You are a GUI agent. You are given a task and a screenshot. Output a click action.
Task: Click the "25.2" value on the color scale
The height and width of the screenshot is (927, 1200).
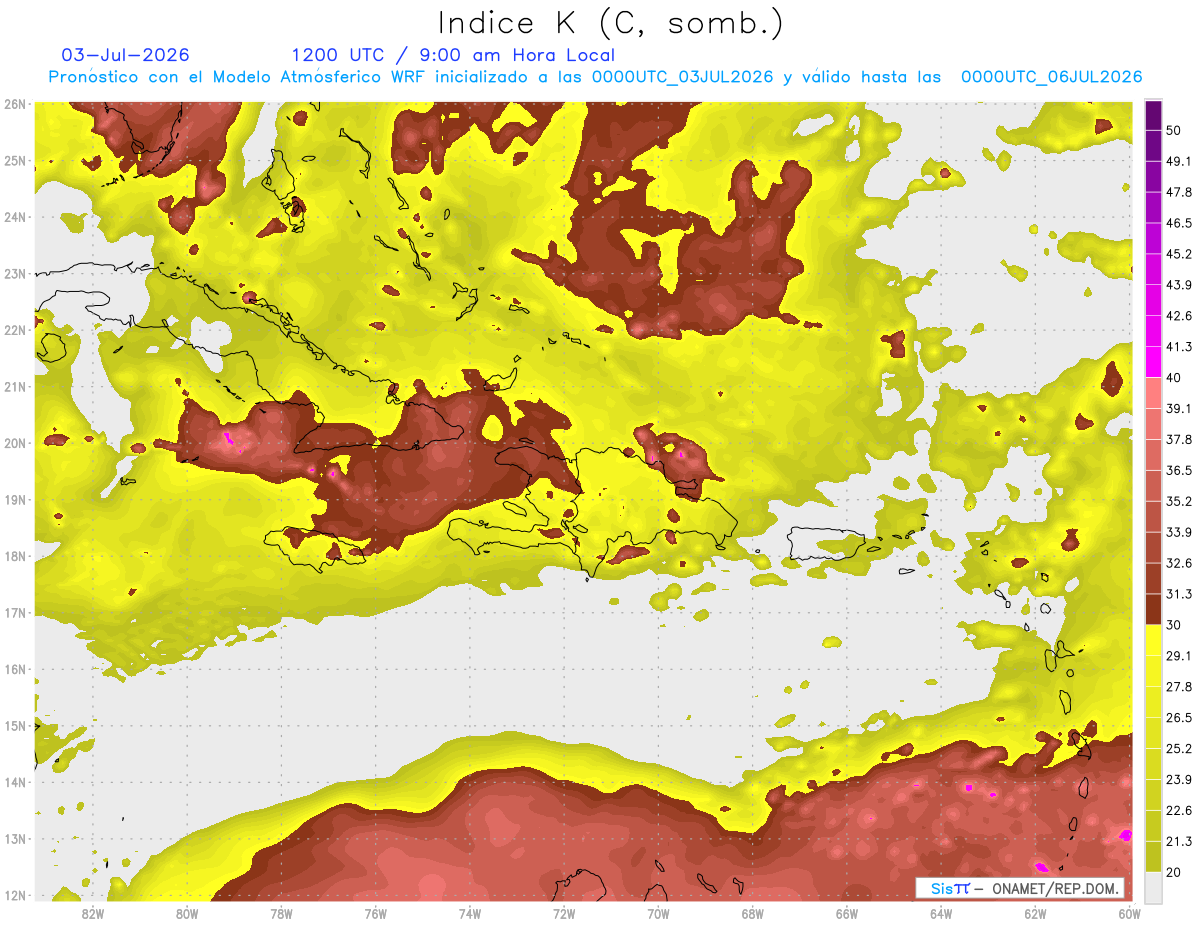(x=1178, y=749)
